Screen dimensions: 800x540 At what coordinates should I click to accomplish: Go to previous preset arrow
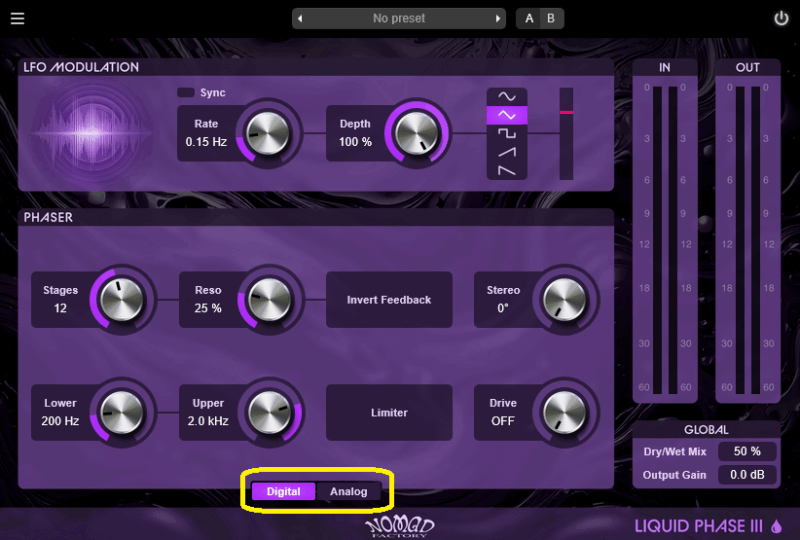click(300, 18)
